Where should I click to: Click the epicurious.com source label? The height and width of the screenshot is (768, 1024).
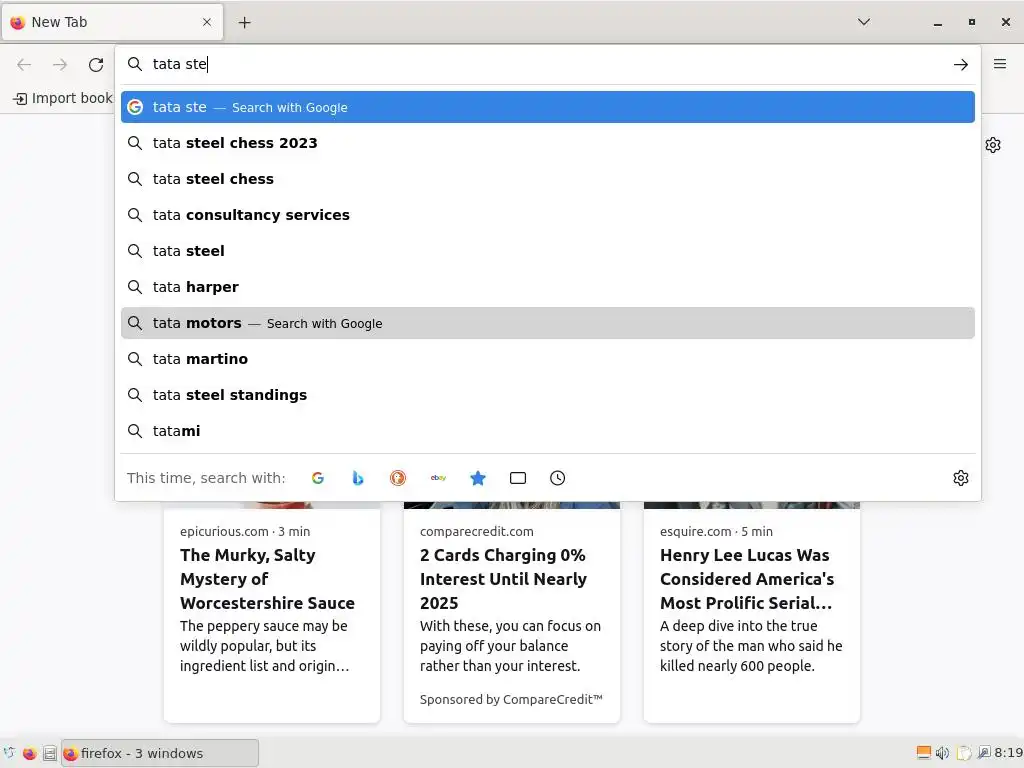[224, 532]
